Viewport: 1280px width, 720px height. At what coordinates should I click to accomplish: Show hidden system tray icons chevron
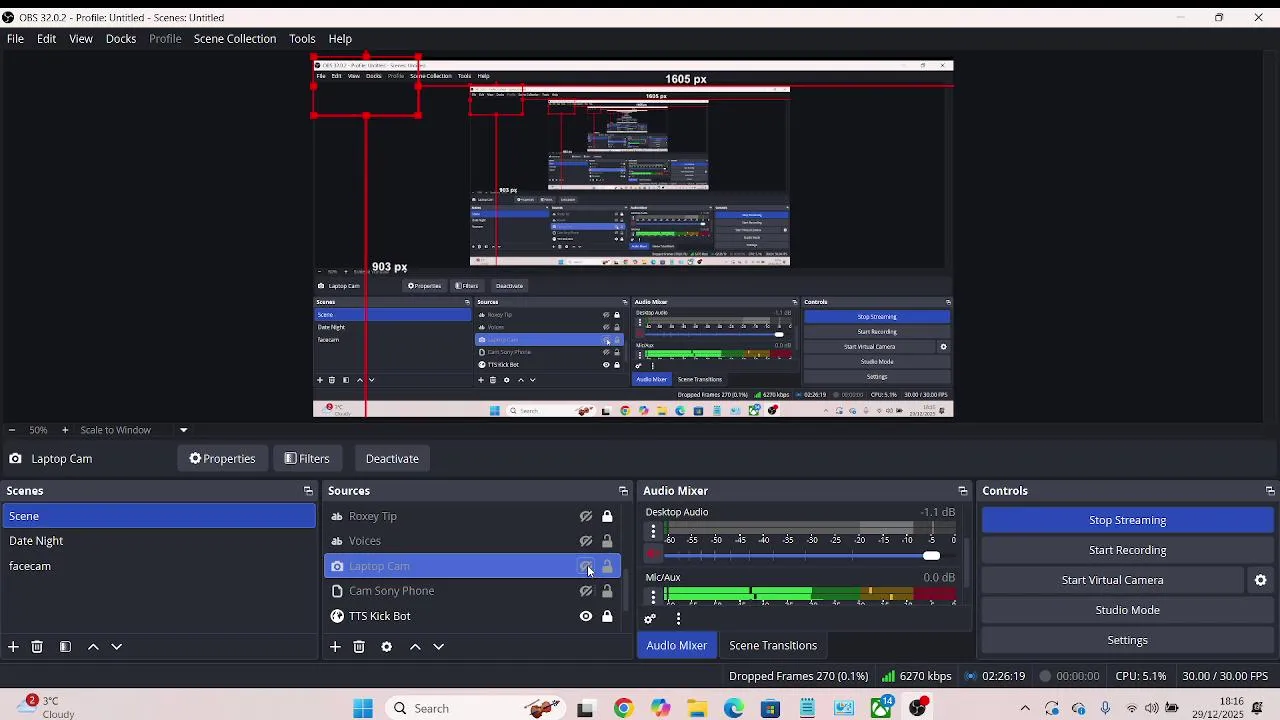[1025, 708]
